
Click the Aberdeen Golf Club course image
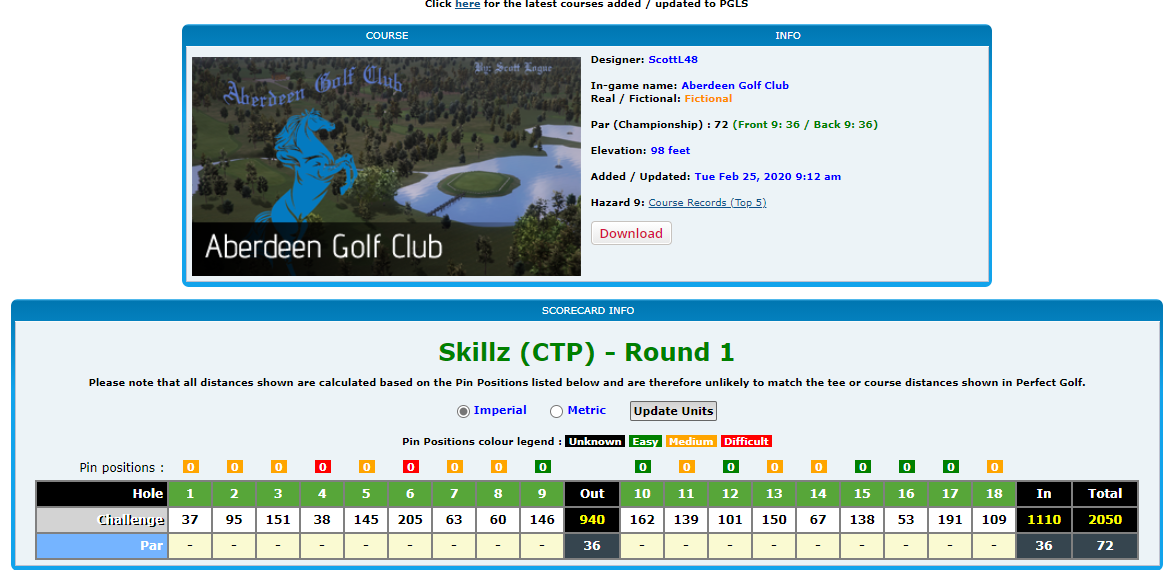tap(386, 166)
